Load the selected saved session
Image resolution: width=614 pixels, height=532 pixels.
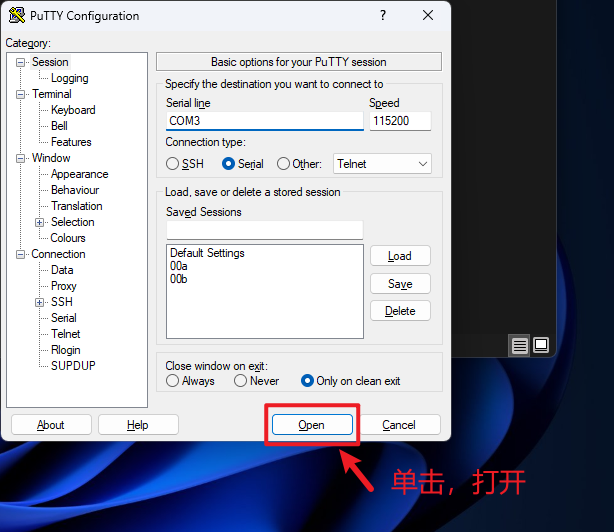click(400, 256)
